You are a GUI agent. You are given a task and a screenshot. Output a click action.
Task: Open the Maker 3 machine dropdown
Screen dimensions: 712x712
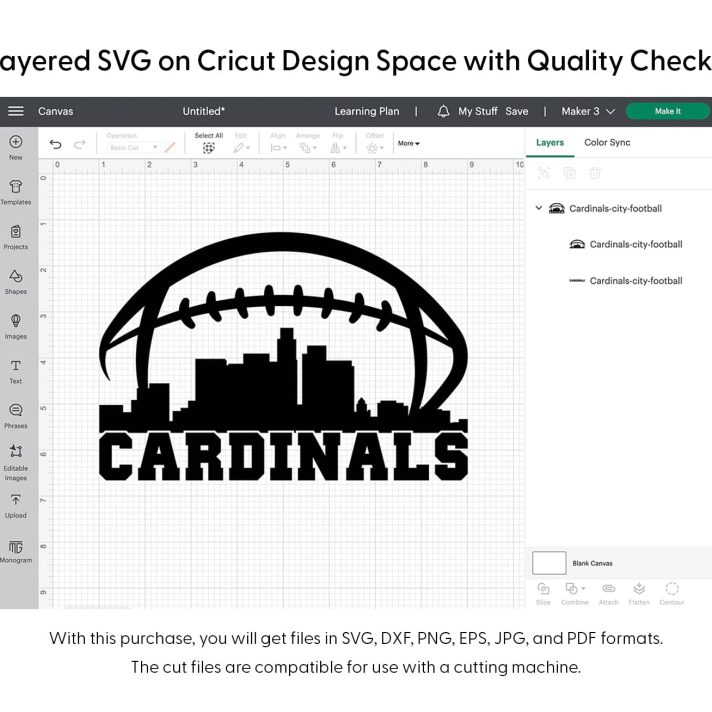588,111
